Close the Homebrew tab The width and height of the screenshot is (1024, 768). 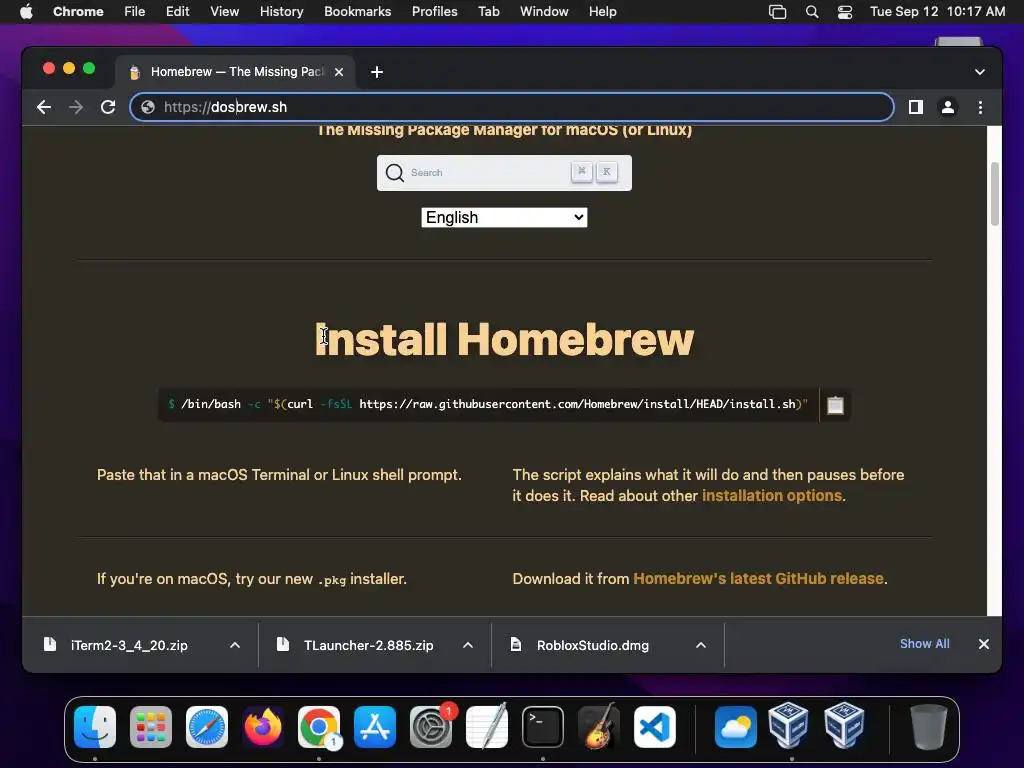point(339,72)
